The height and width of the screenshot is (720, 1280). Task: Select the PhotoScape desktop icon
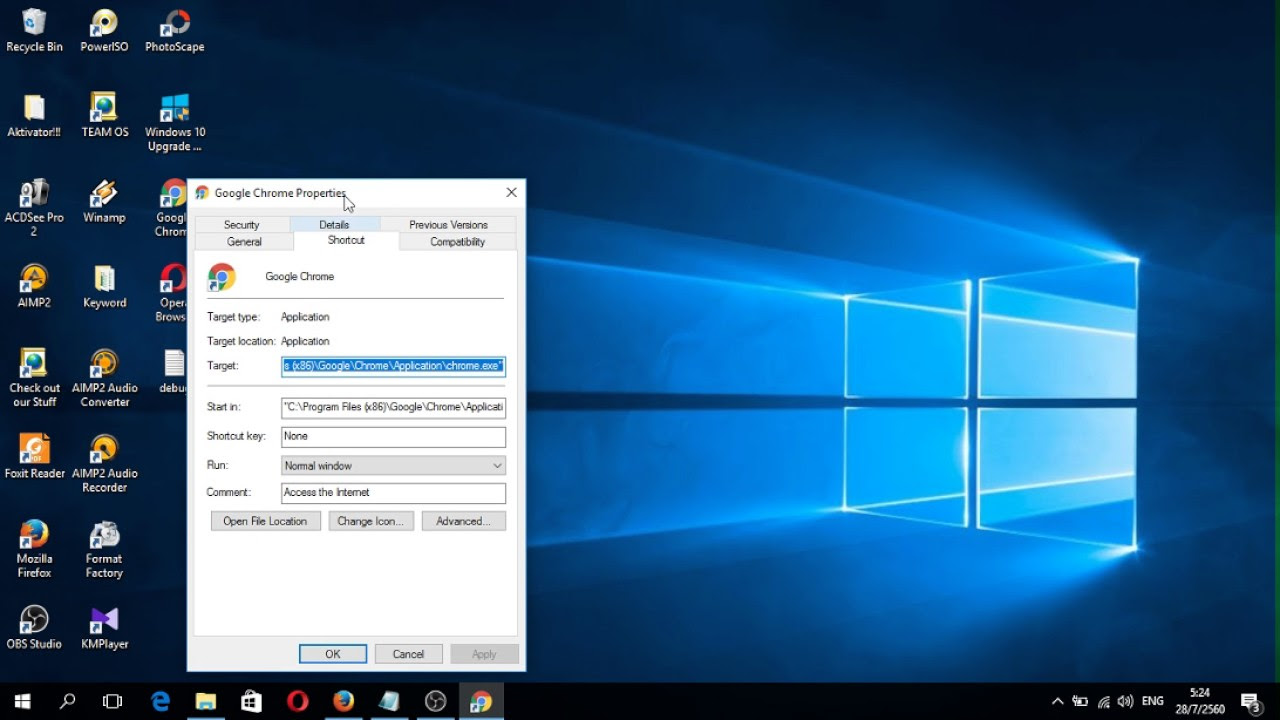[175, 31]
